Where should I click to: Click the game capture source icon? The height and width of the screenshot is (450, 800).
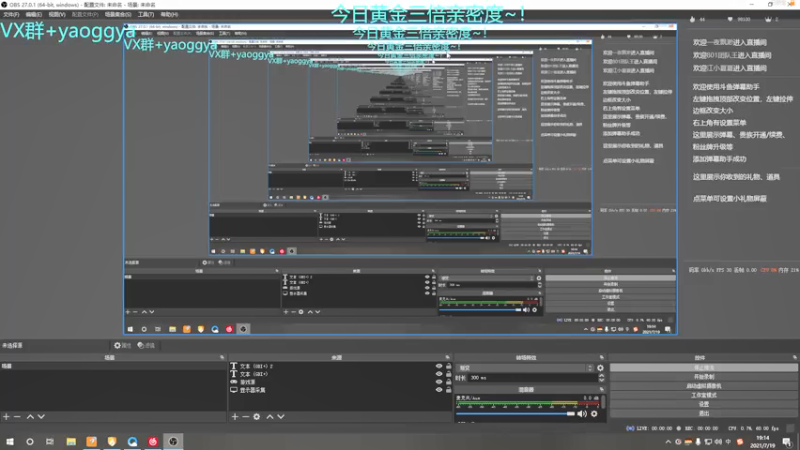click(x=233, y=382)
